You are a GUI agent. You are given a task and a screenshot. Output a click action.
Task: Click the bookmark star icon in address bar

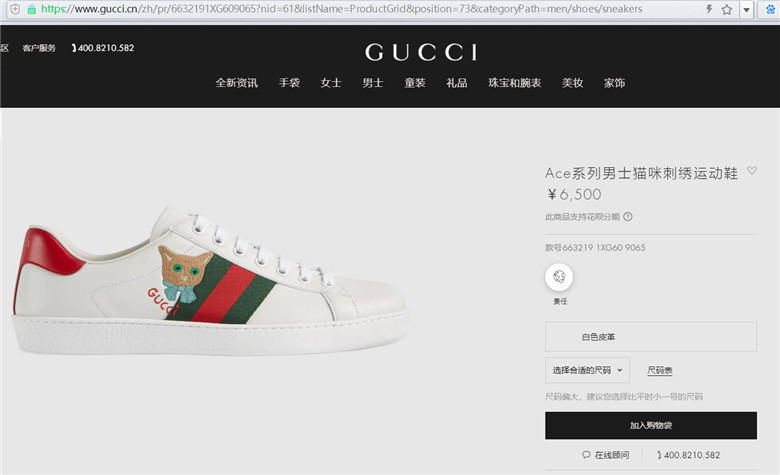pos(727,9)
